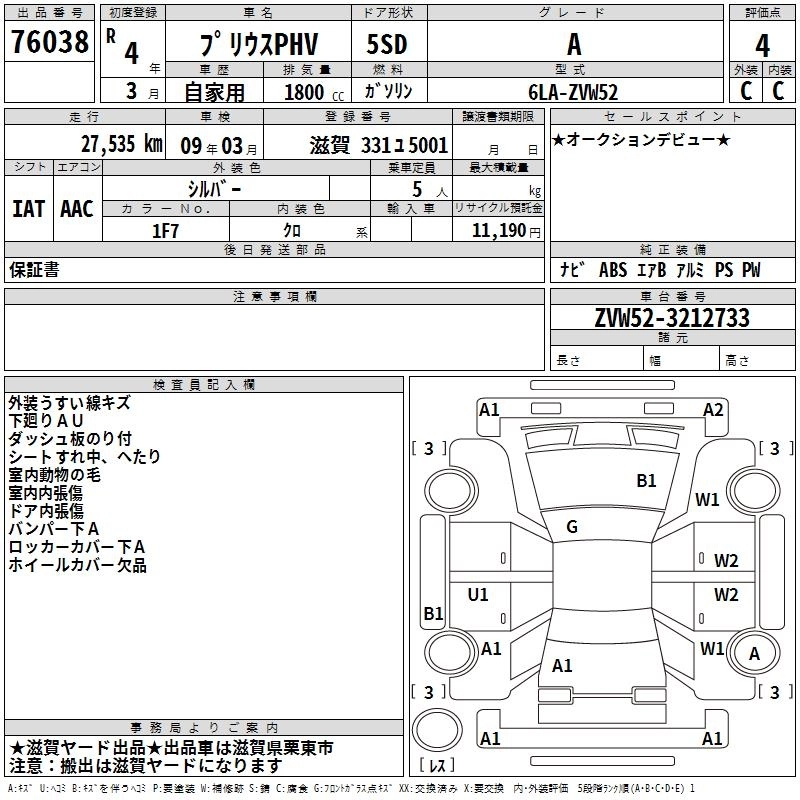This screenshot has width=800, height=800.
Task: Click the レス label below spare tire
Action: point(437,765)
